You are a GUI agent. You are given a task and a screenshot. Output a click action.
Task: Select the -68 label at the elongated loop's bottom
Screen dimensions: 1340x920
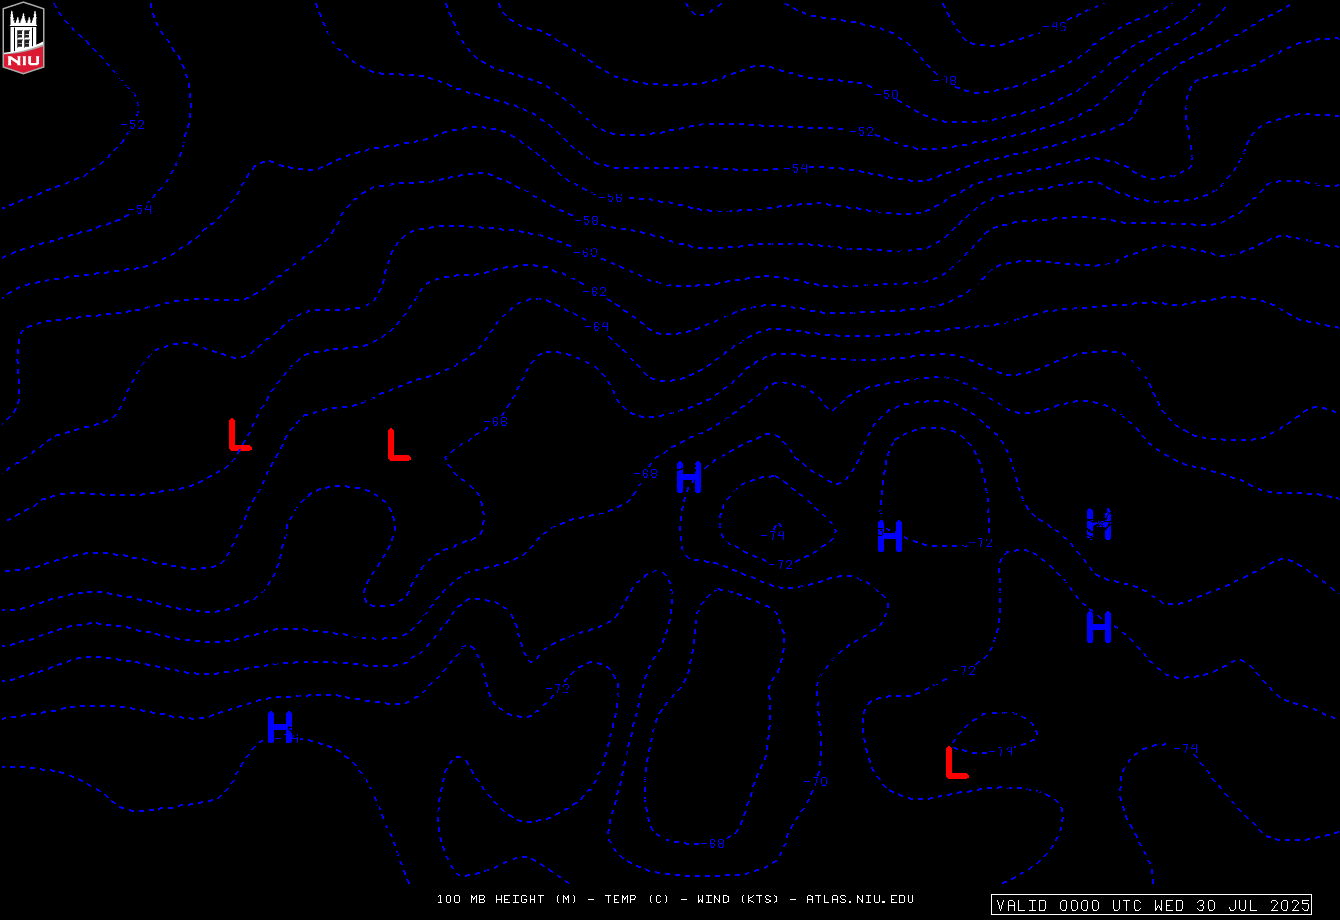click(x=713, y=844)
